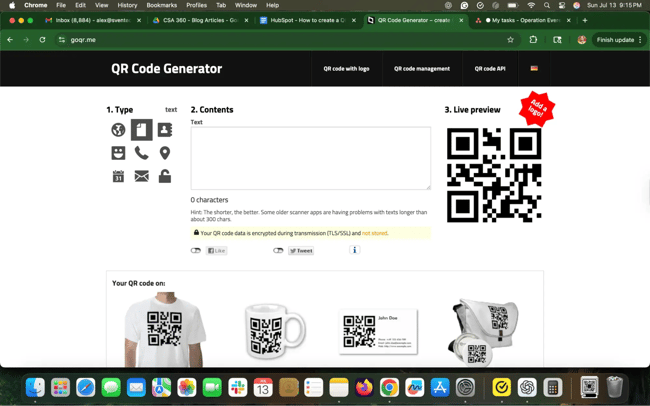650x406 pixels.
Task: Bookmark page with the star icon
Action: (x=510, y=40)
